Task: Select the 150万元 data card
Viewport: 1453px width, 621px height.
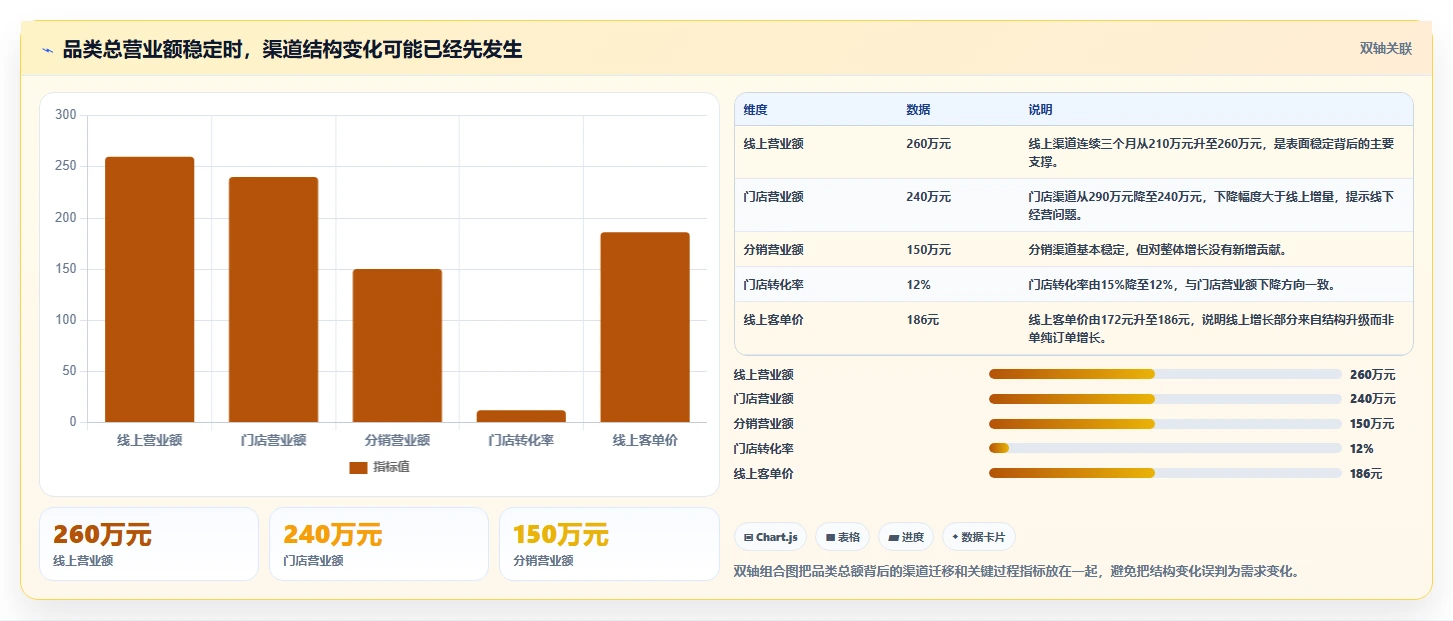Action: tap(609, 544)
